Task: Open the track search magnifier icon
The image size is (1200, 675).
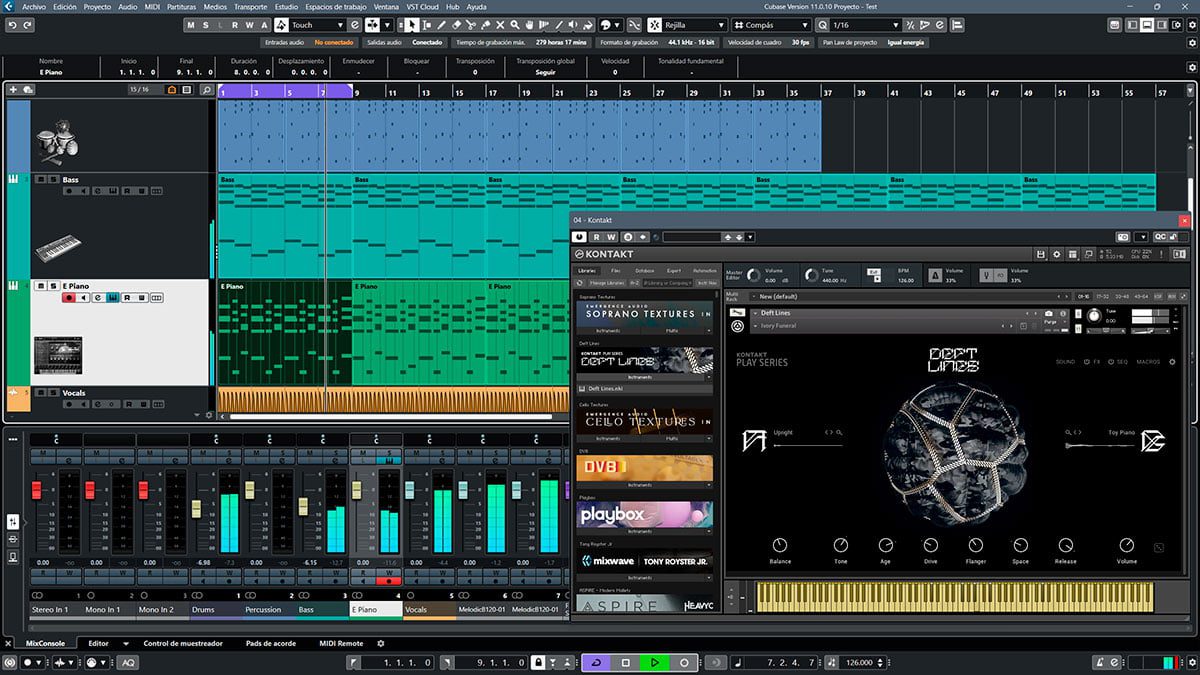Action: point(207,90)
